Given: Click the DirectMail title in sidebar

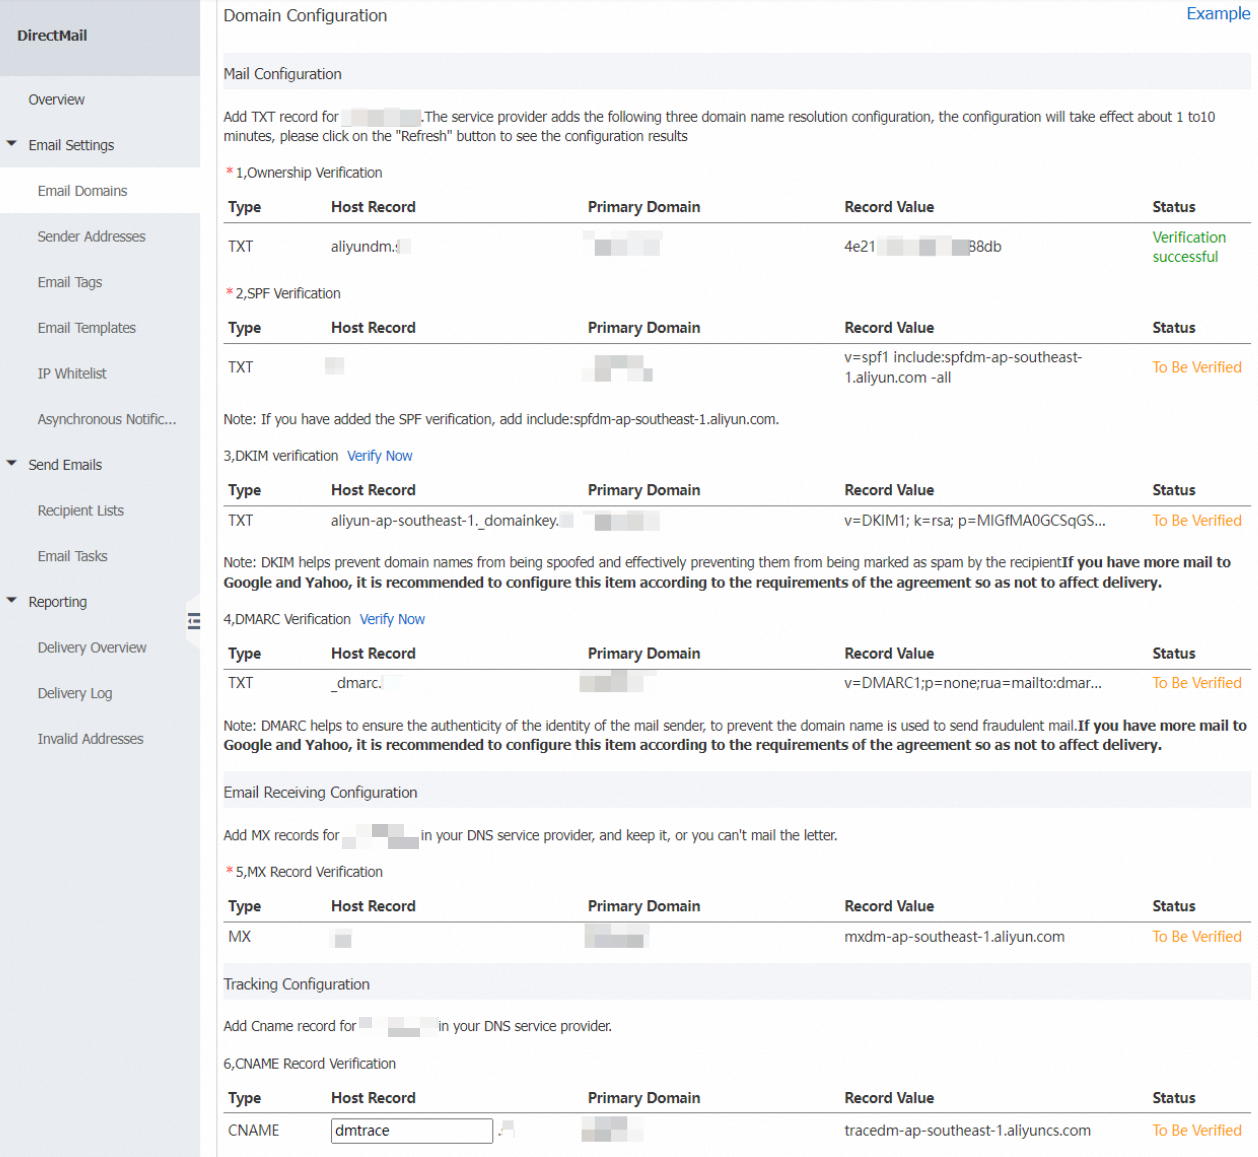Looking at the screenshot, I should point(52,36).
